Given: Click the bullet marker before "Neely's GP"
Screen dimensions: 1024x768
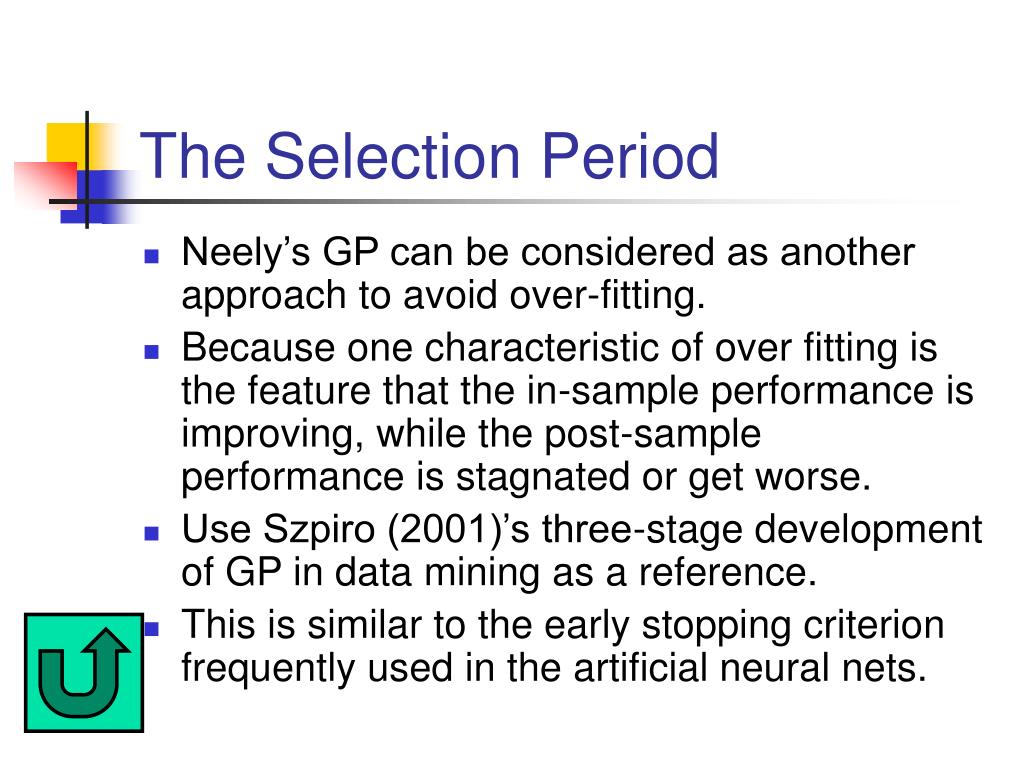Looking at the screenshot, I should [x=152, y=255].
